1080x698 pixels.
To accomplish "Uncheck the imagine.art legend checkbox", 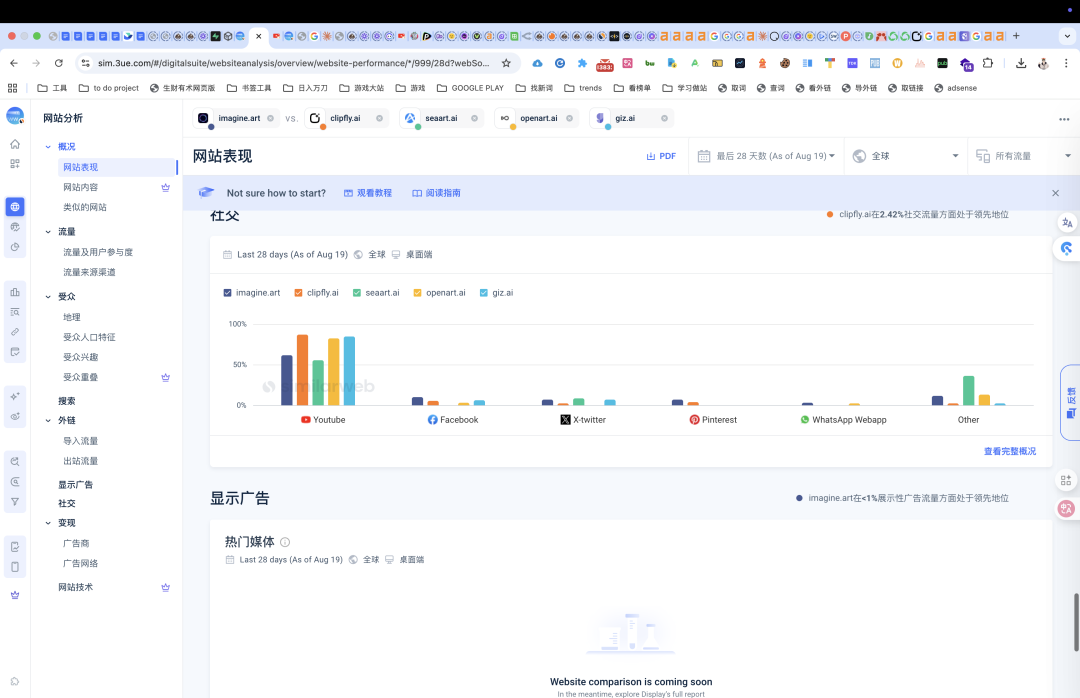I will [x=227, y=293].
